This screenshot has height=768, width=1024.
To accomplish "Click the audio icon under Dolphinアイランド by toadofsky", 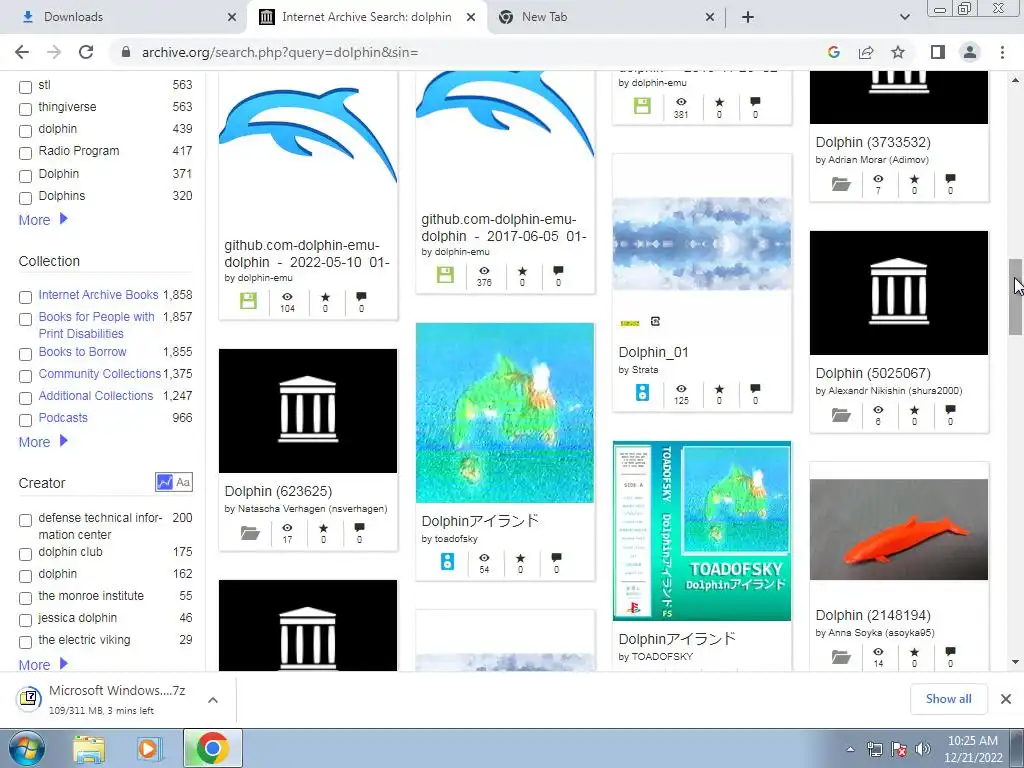I will 447,562.
